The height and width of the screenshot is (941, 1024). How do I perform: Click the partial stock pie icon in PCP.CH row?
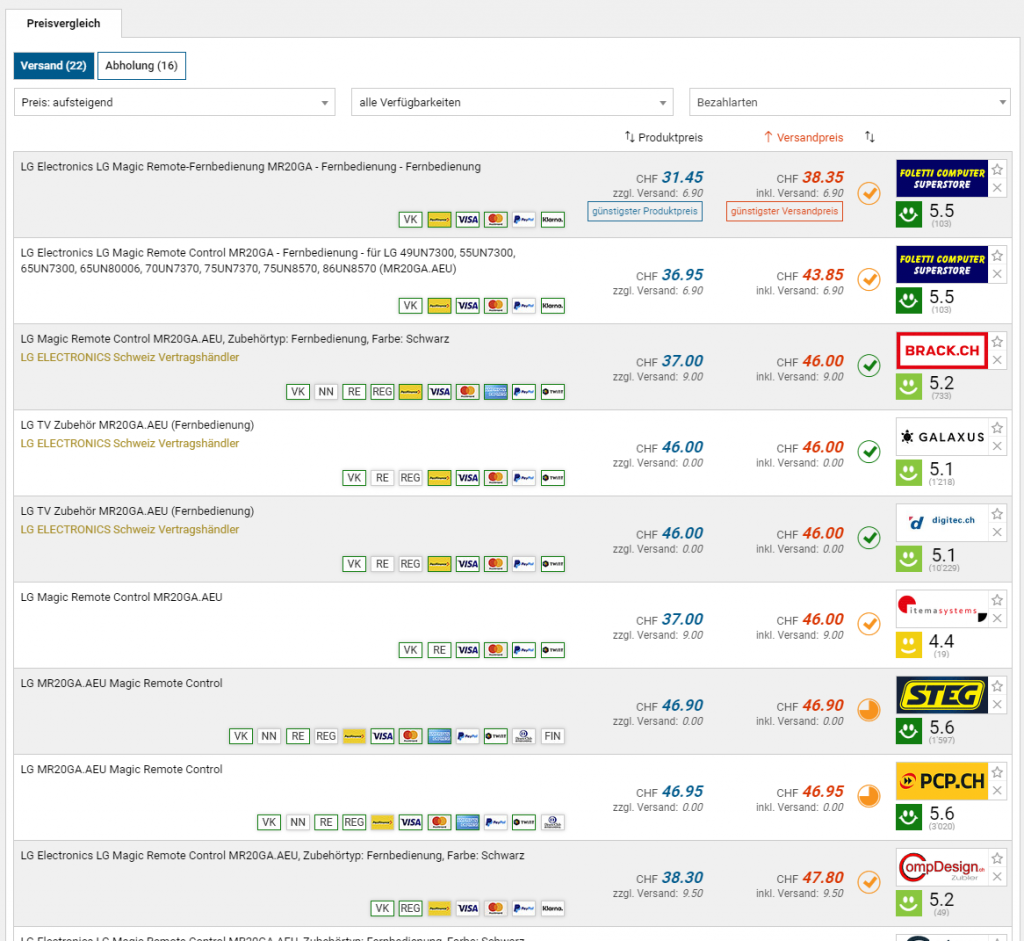869,796
